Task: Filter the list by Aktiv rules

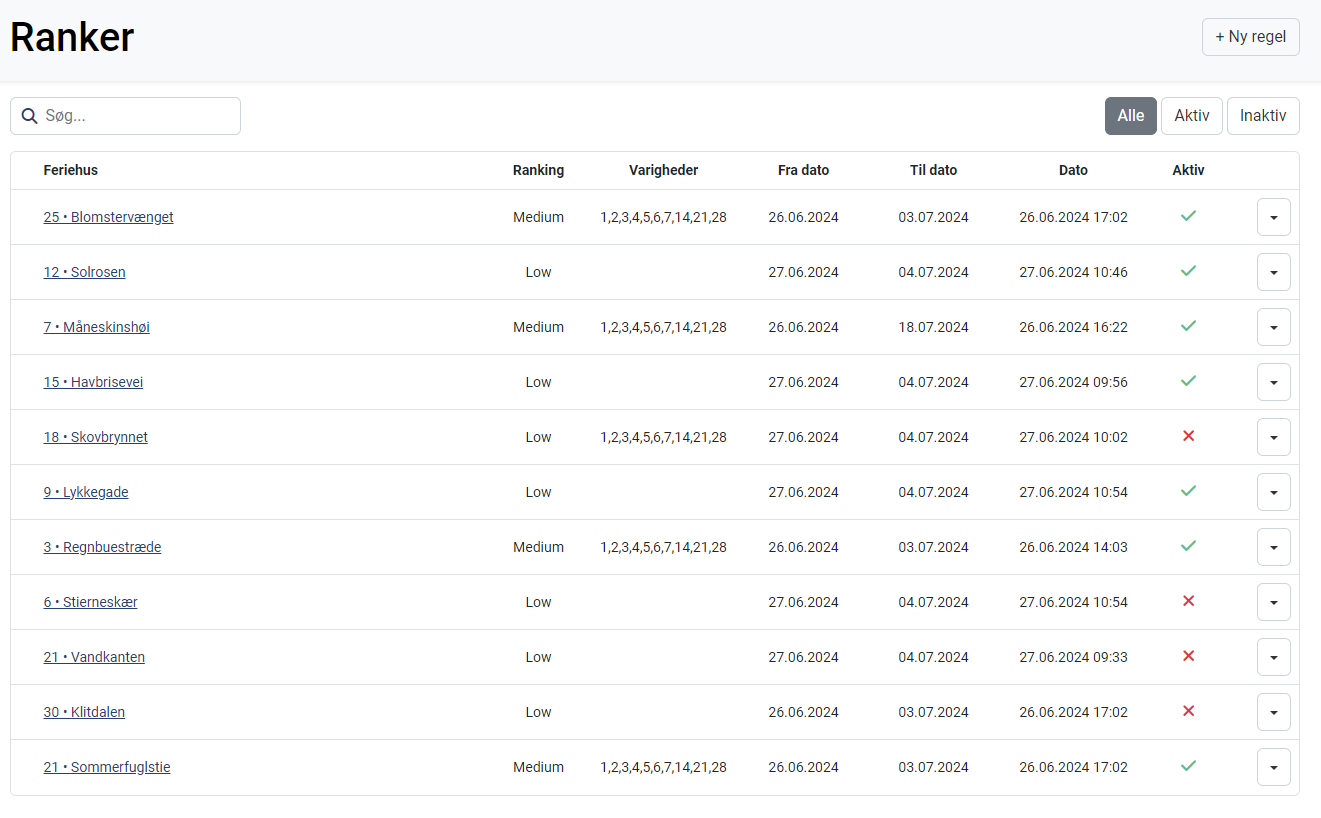Action: (x=1191, y=116)
